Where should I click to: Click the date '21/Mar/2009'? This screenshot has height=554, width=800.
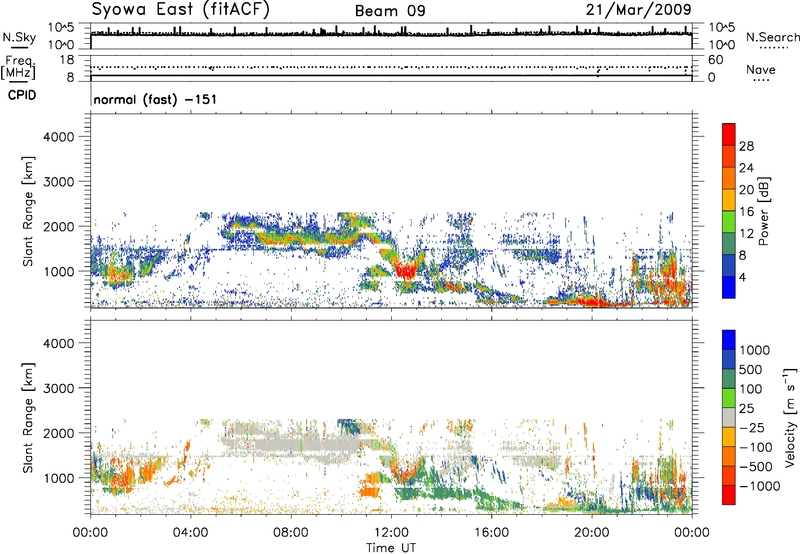tap(638, 9)
